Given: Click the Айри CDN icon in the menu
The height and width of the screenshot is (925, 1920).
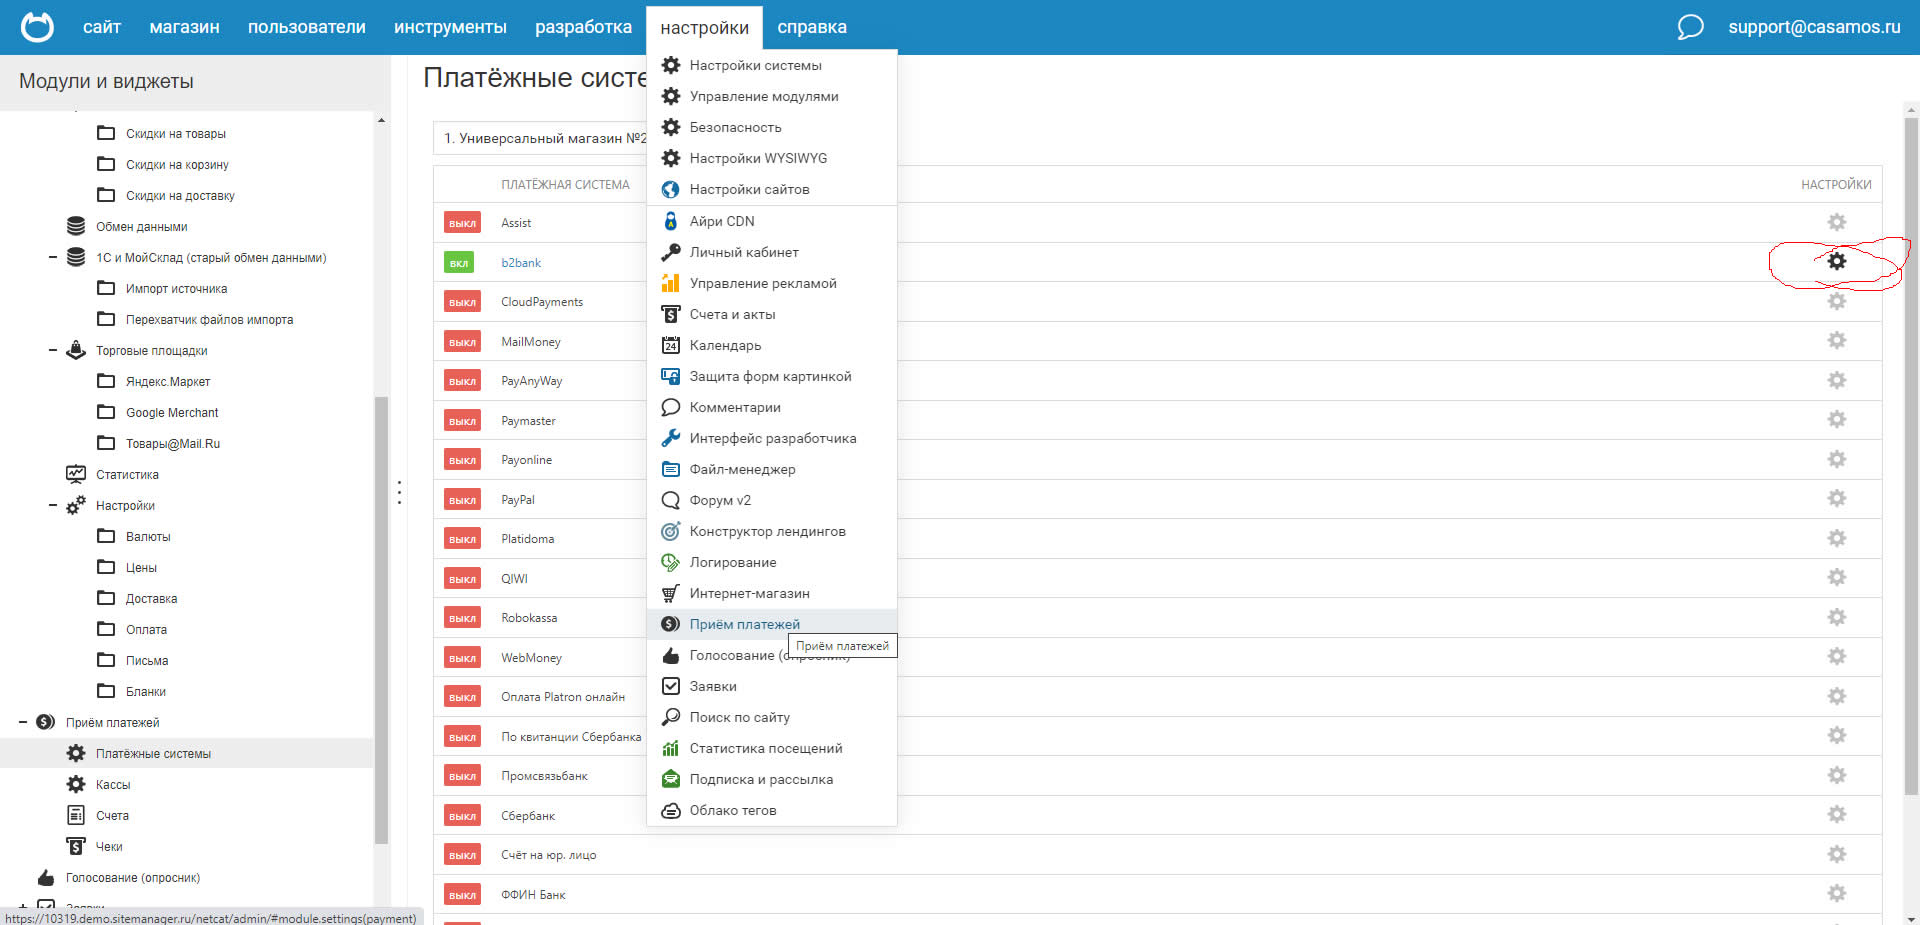Looking at the screenshot, I should [x=671, y=221].
